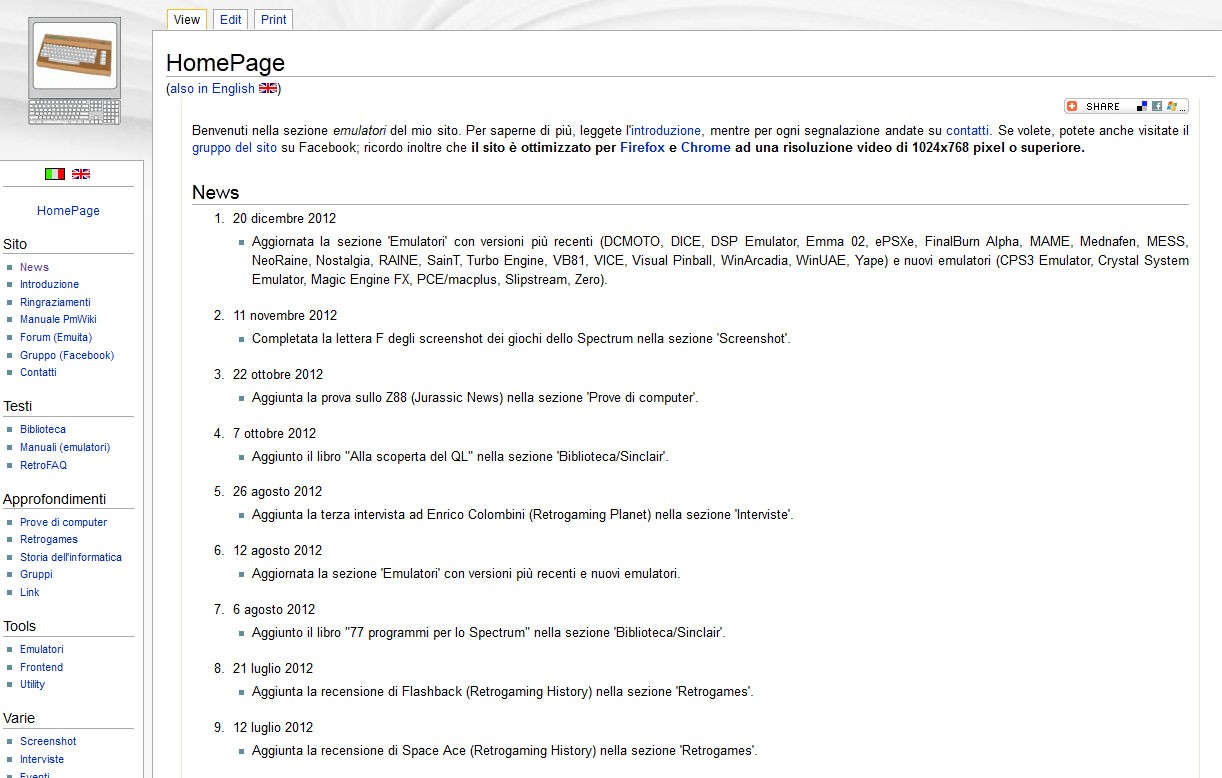The height and width of the screenshot is (778, 1222).
Task: Open Biblioteca under Testi
Action: point(43,429)
